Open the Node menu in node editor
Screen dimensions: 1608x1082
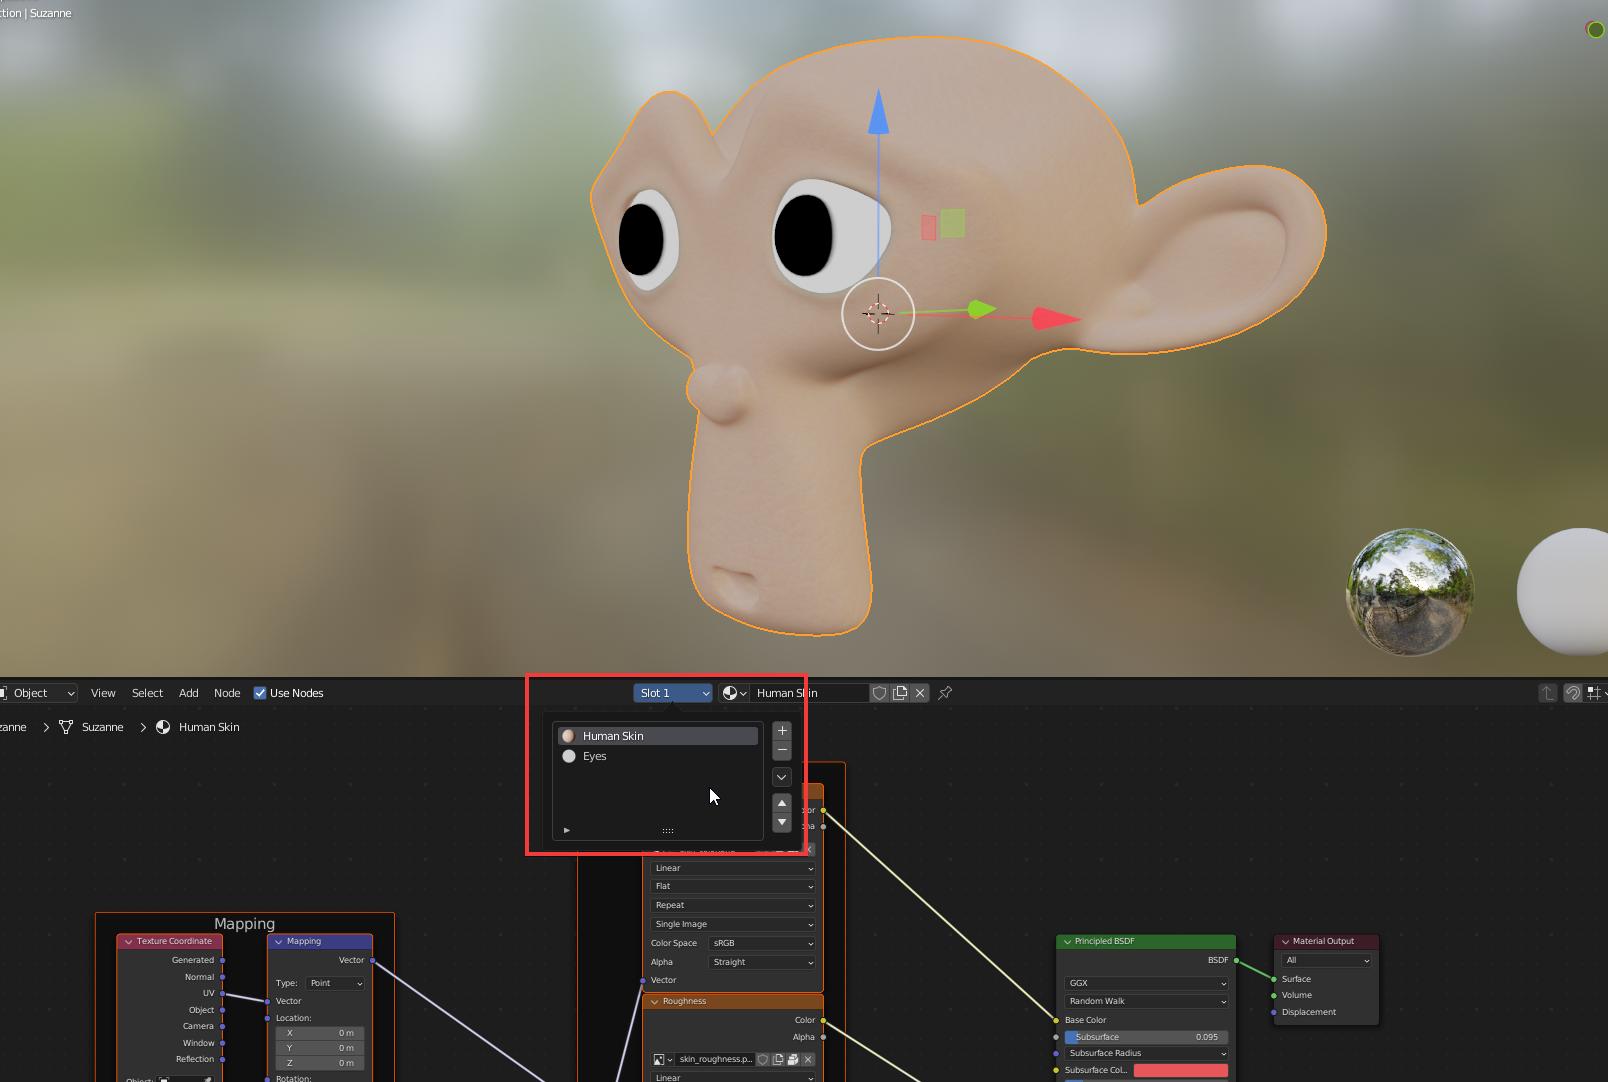click(227, 693)
